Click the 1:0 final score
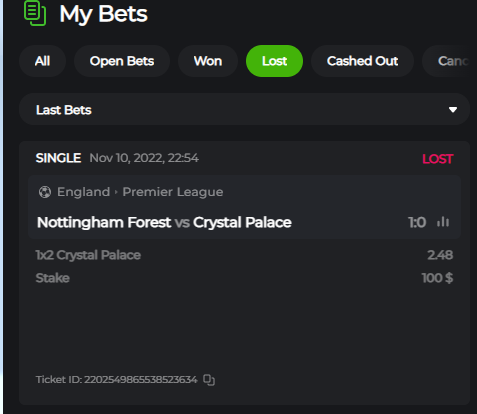 coord(417,222)
